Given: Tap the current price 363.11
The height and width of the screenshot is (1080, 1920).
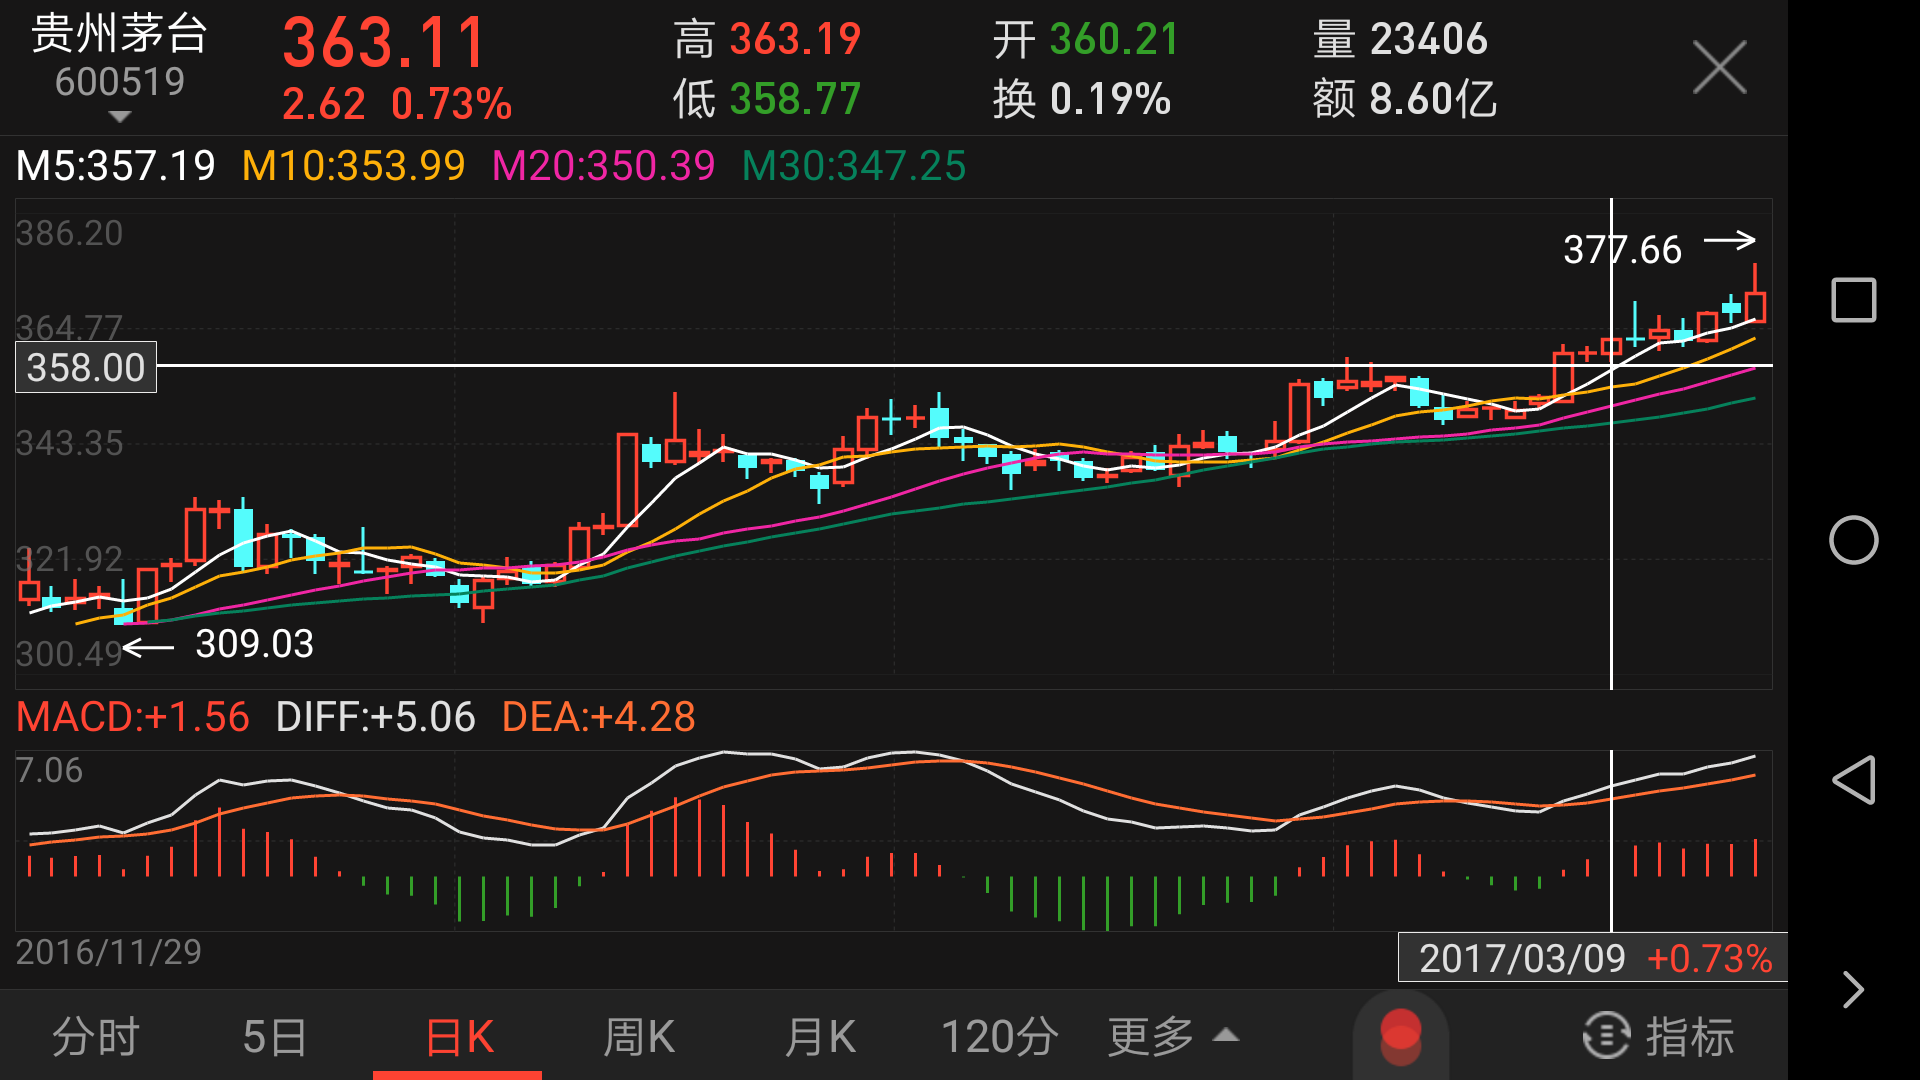Looking at the screenshot, I should (x=385, y=43).
